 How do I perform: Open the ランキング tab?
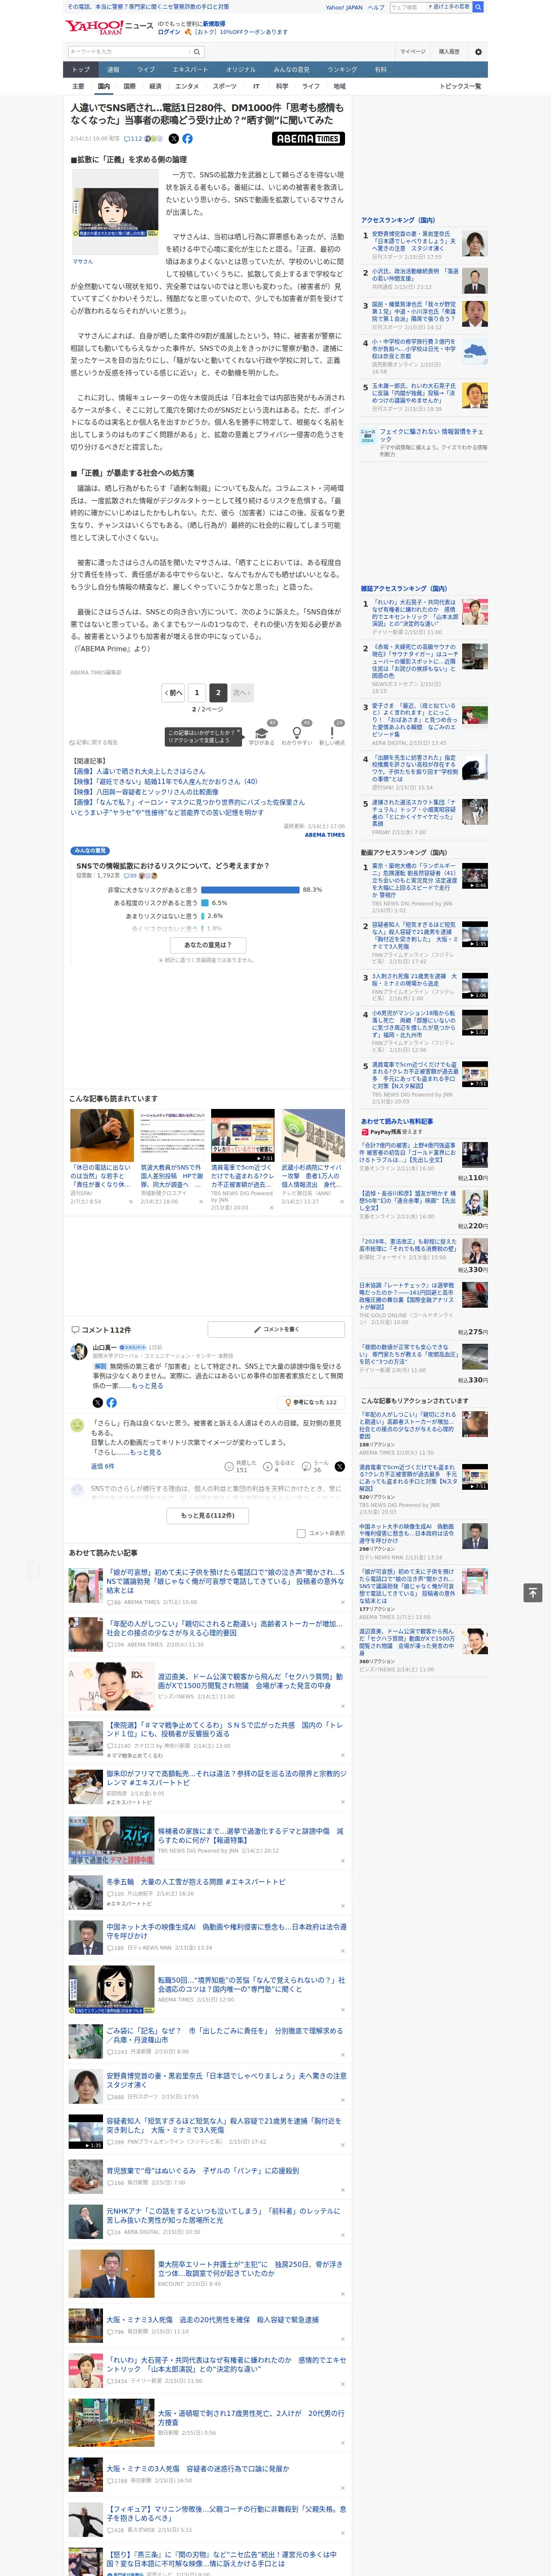pyautogui.click(x=342, y=69)
